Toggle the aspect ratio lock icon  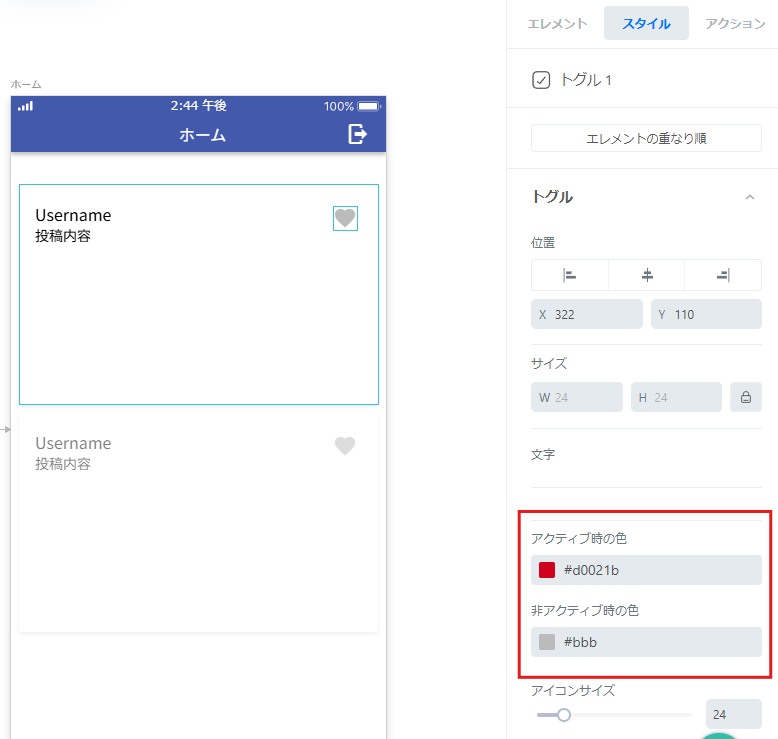tap(746, 397)
